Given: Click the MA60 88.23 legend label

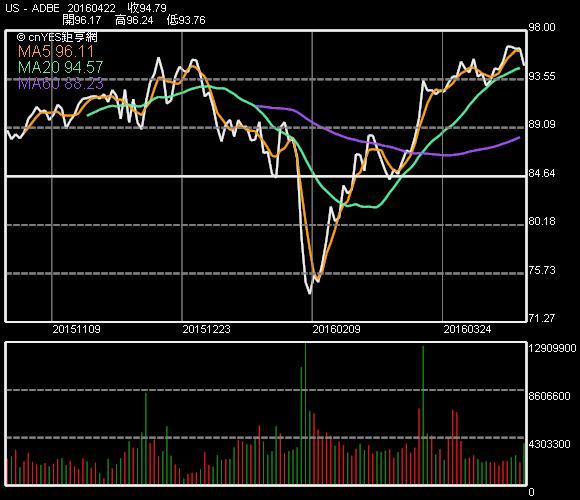Looking at the screenshot, I should click(61, 84).
